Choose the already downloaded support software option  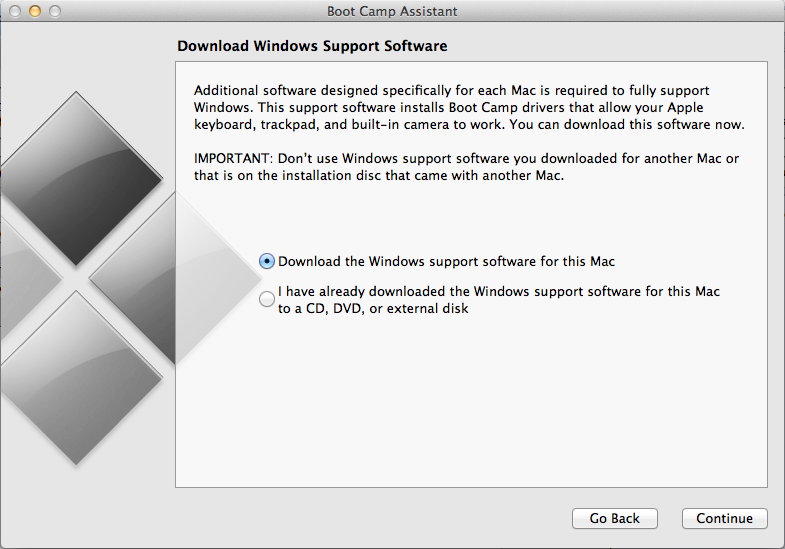[267, 299]
